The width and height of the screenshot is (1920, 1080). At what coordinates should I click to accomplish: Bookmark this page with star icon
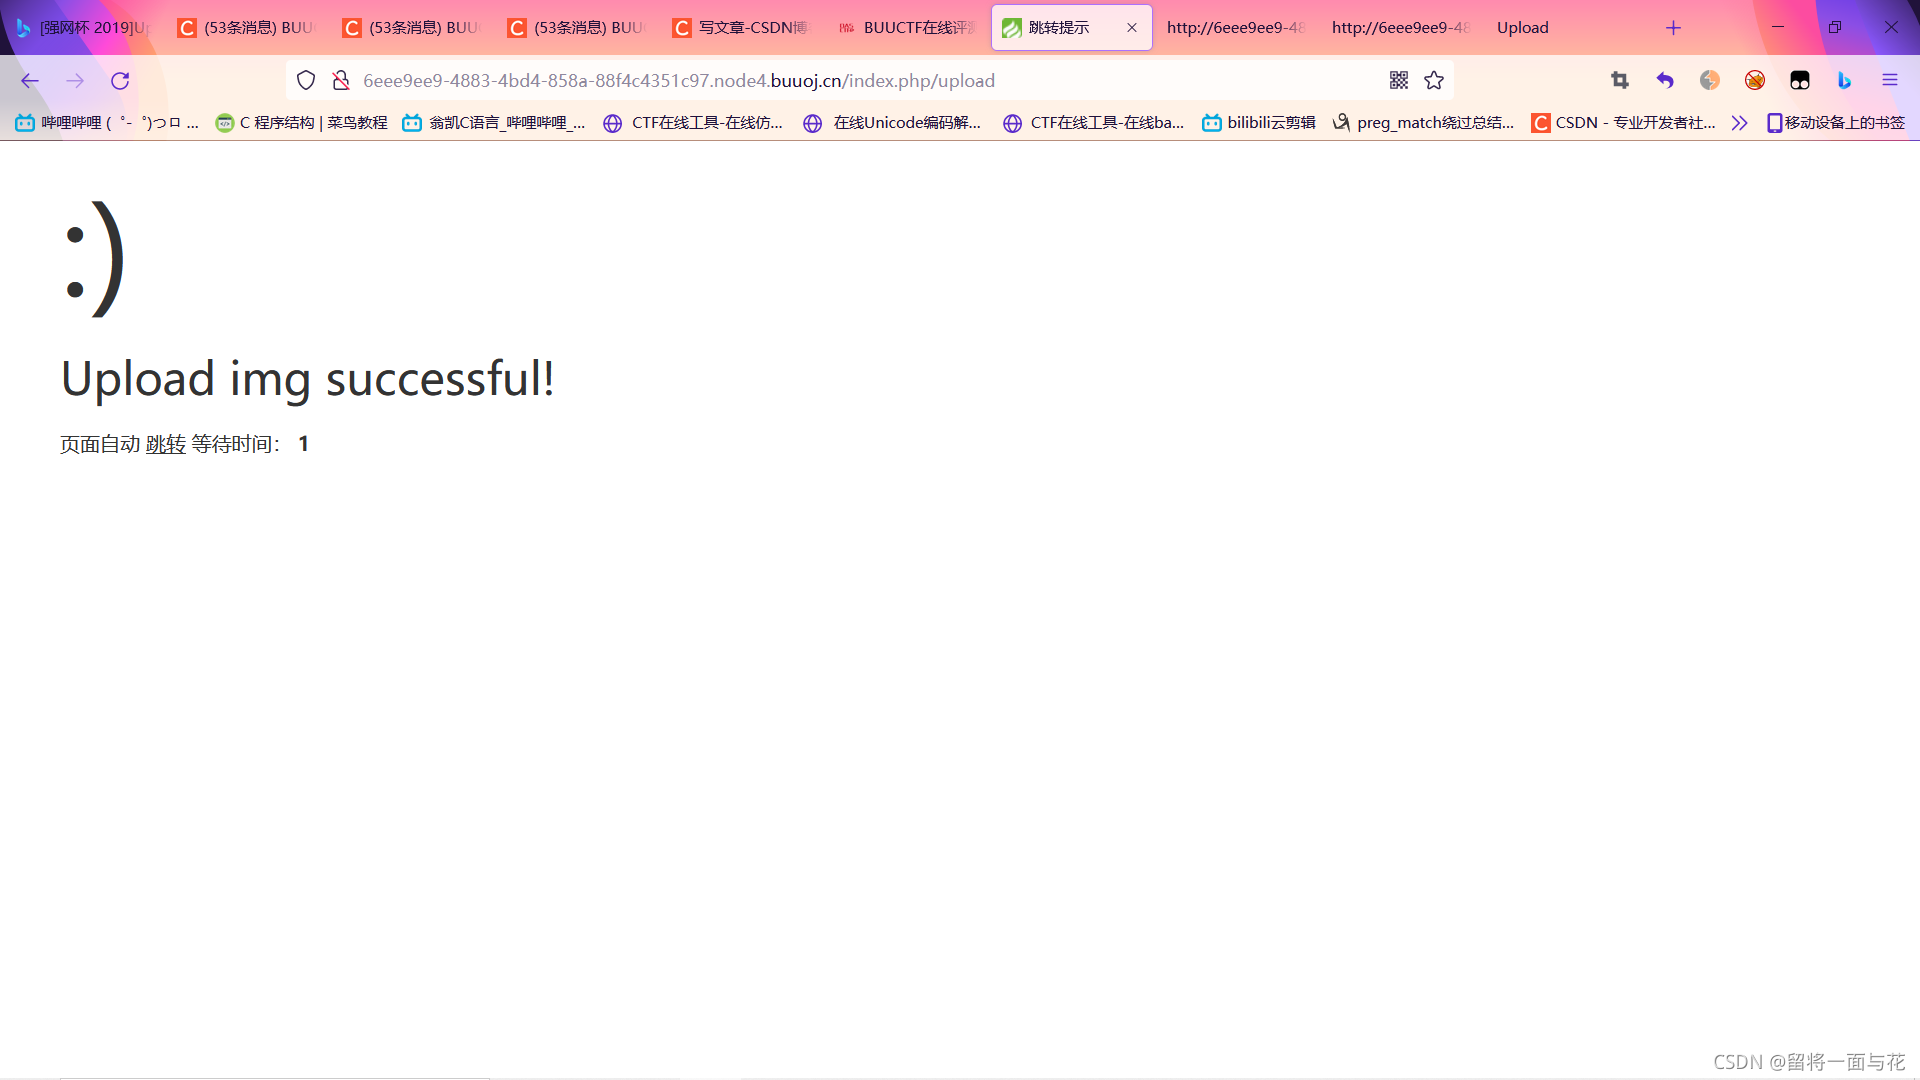click(1434, 81)
